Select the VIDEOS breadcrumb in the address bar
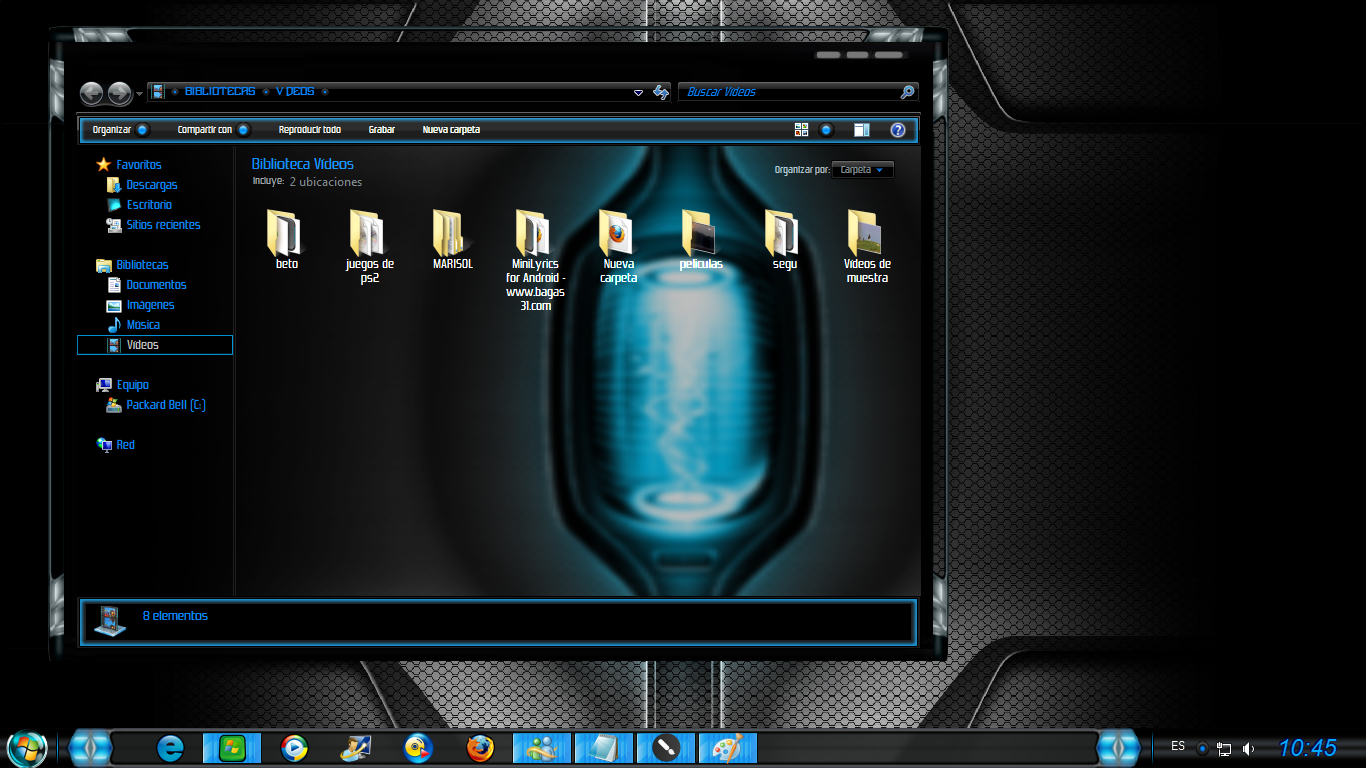 coord(295,92)
